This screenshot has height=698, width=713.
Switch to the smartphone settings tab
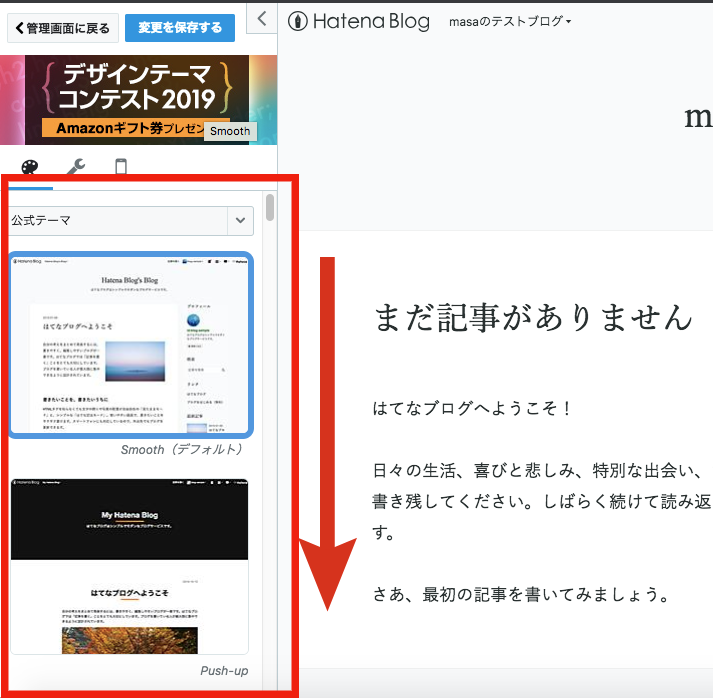[121, 166]
